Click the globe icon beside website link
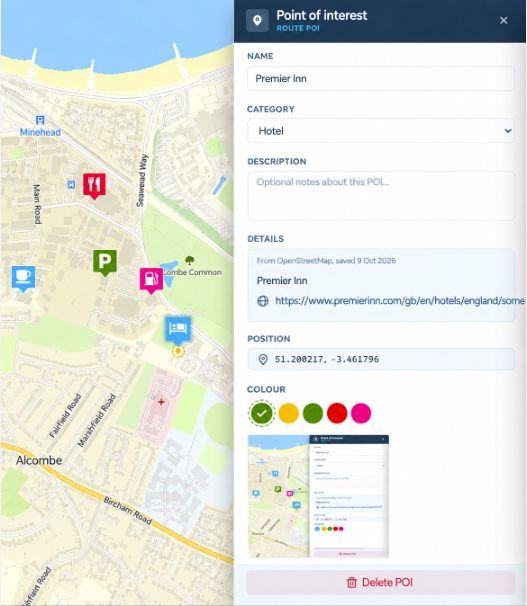 tap(263, 301)
